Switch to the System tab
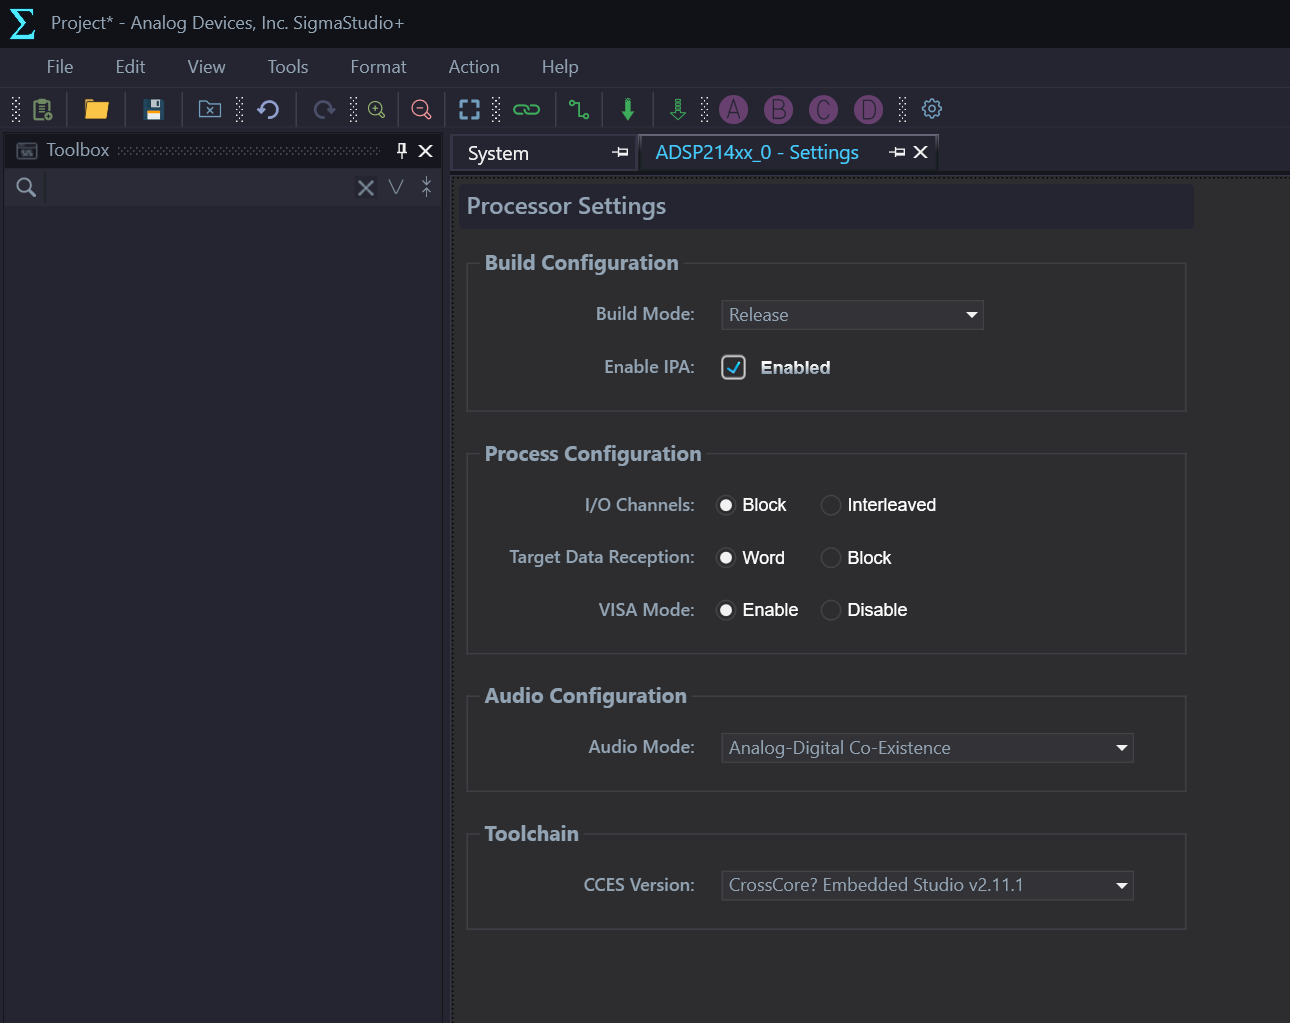 pos(498,153)
